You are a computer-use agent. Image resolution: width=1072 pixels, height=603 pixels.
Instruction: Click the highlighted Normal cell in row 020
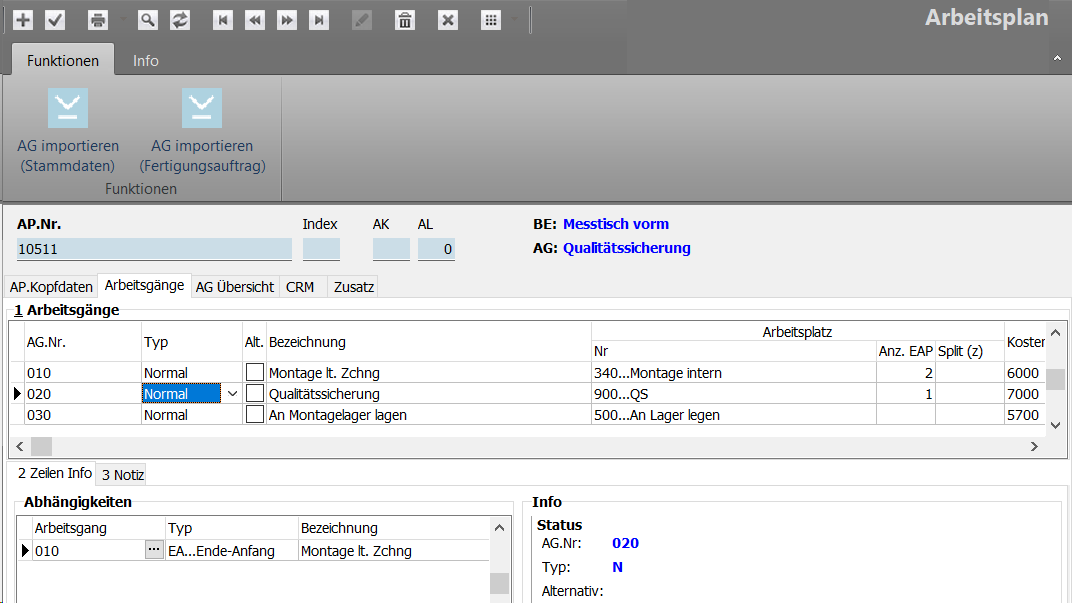(181, 394)
